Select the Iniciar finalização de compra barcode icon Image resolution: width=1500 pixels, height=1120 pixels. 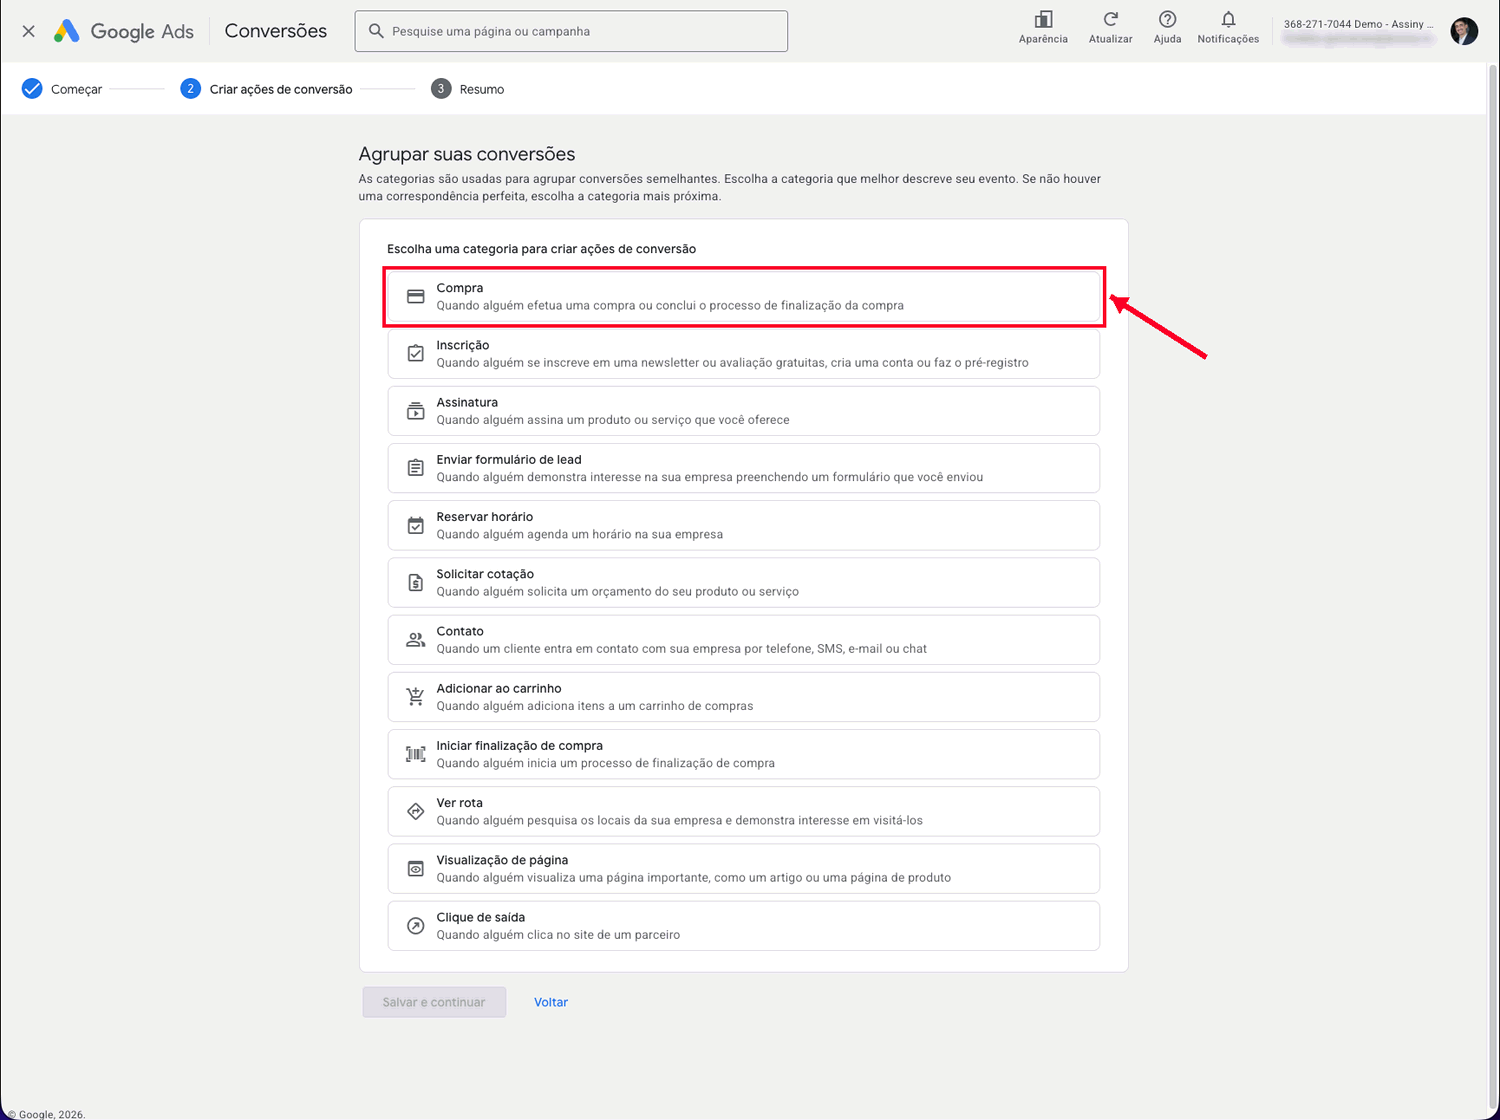tap(416, 754)
